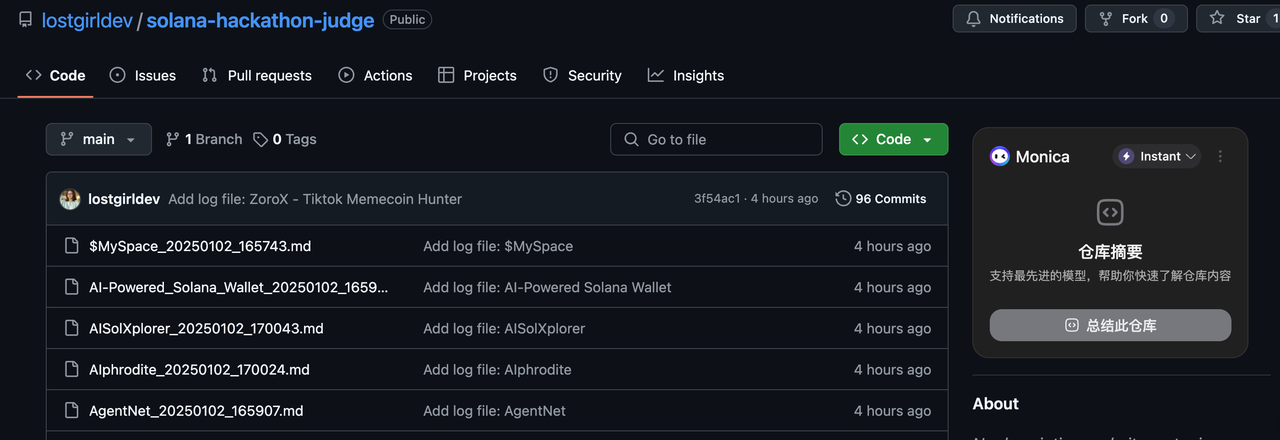The width and height of the screenshot is (1280, 440).
Task: Click the lostgirldev avatar in commit row
Action: click(70, 199)
